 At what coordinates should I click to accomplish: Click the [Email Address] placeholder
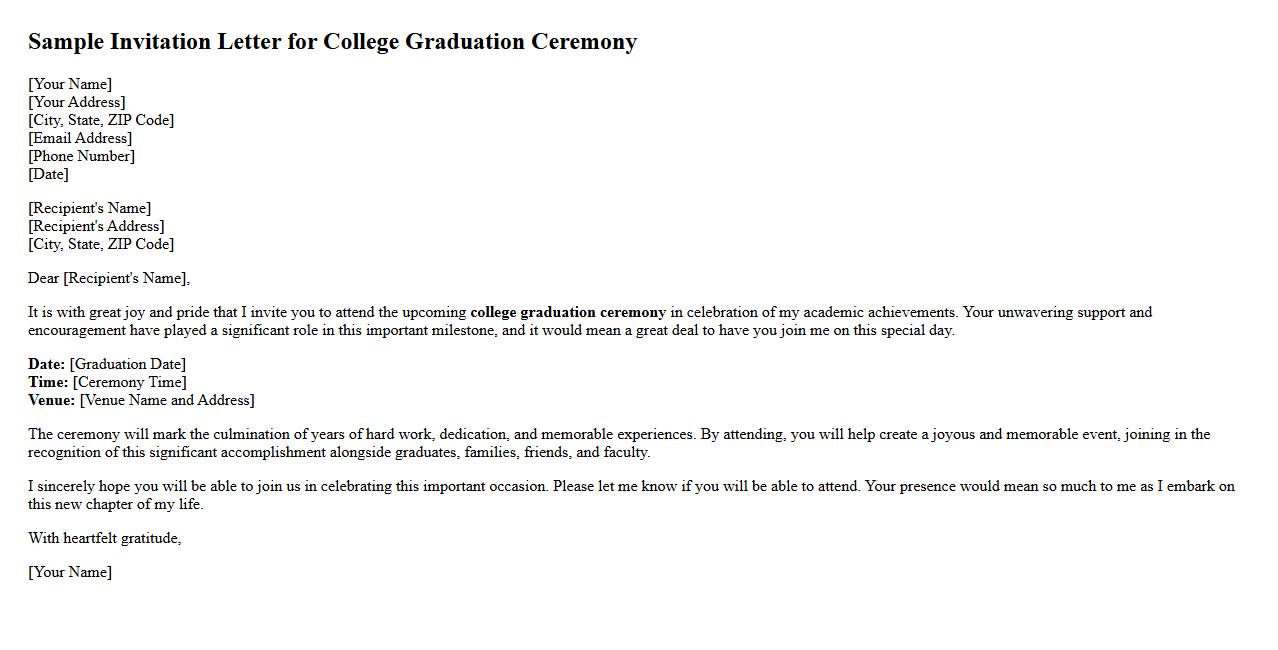tap(80, 138)
